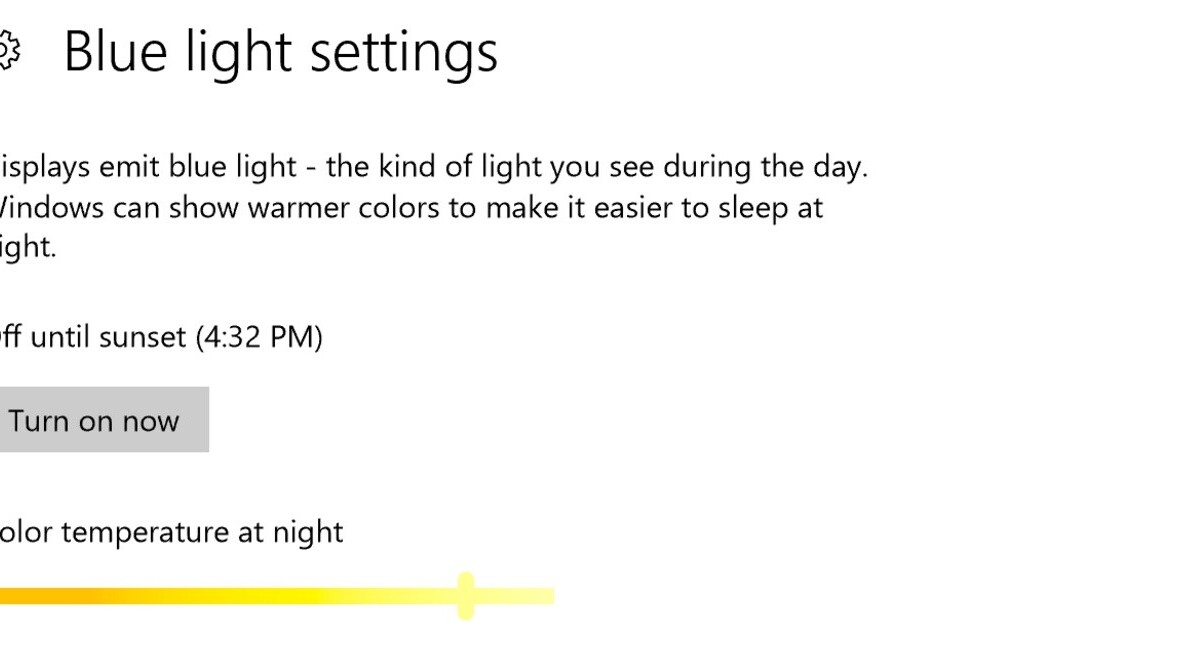The height and width of the screenshot is (672, 1195).
Task: Click the "emit blue light" description line
Action: click(430, 166)
